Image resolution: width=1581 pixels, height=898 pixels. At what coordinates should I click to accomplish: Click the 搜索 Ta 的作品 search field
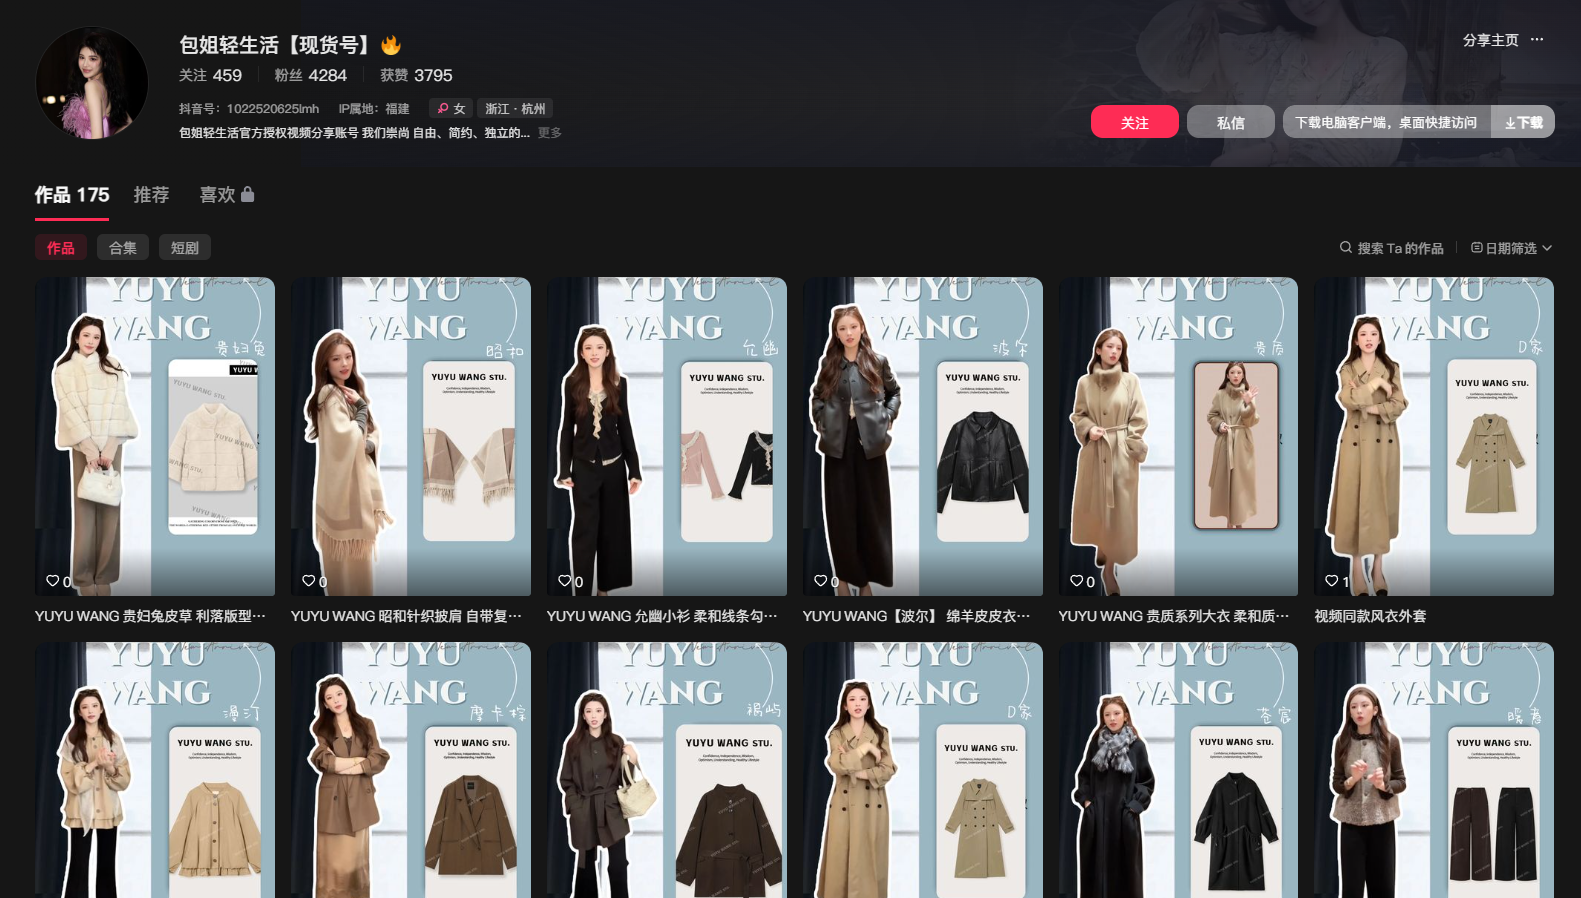1392,248
